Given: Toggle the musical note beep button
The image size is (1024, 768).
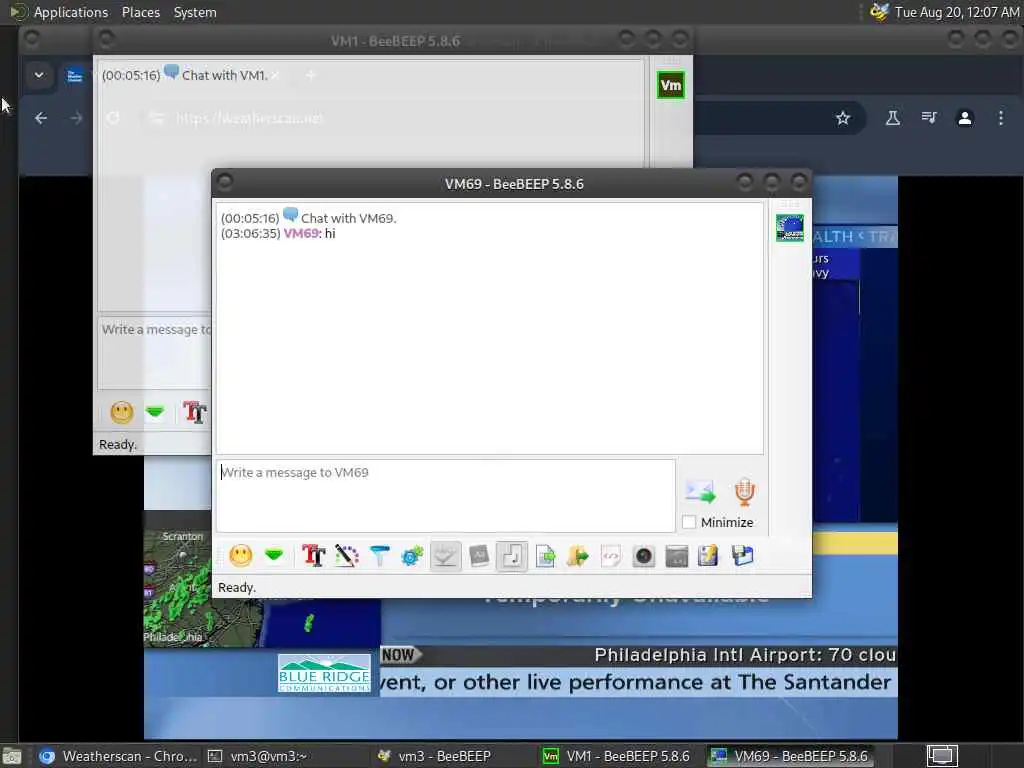Looking at the screenshot, I should tap(511, 556).
